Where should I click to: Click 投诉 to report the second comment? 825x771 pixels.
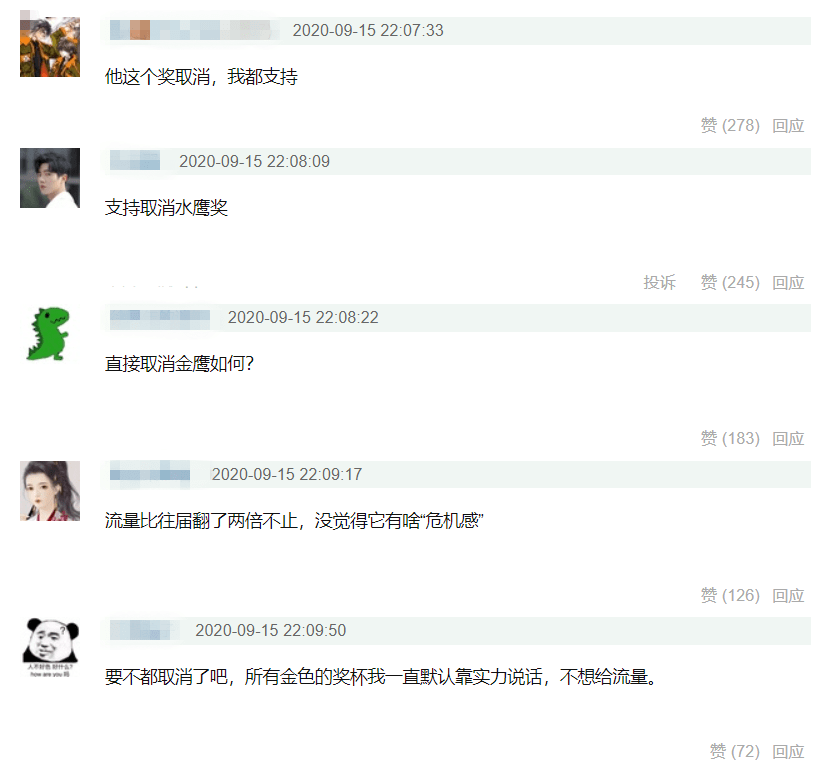(x=659, y=283)
